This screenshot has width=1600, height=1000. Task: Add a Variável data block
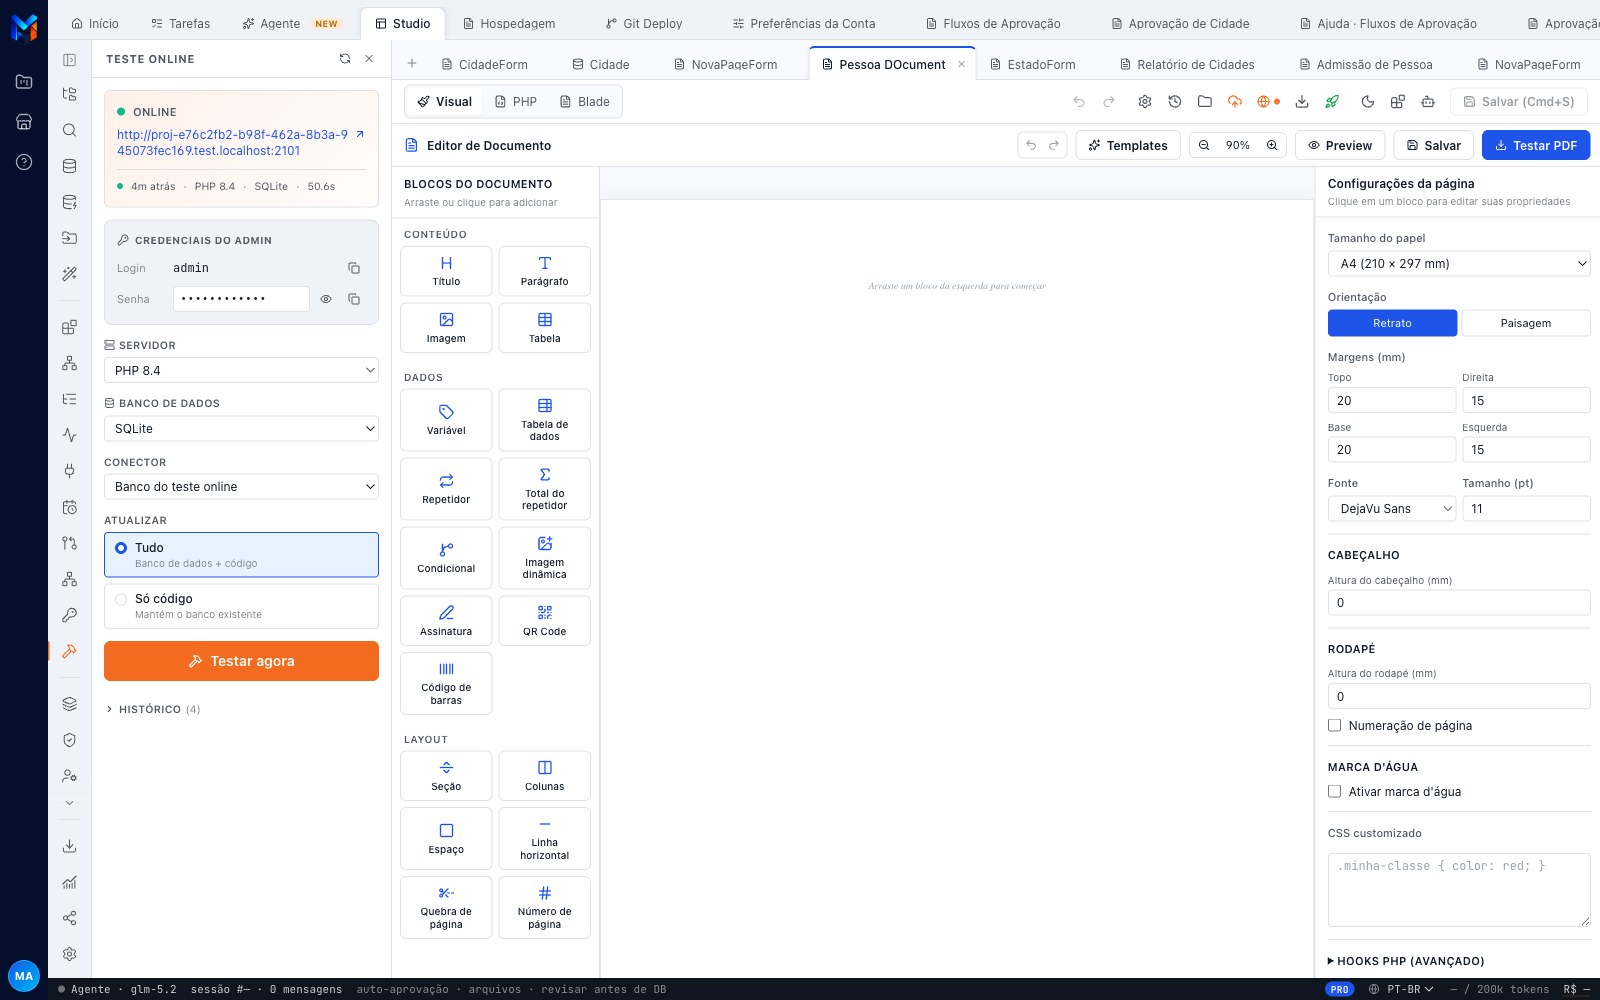click(446, 420)
